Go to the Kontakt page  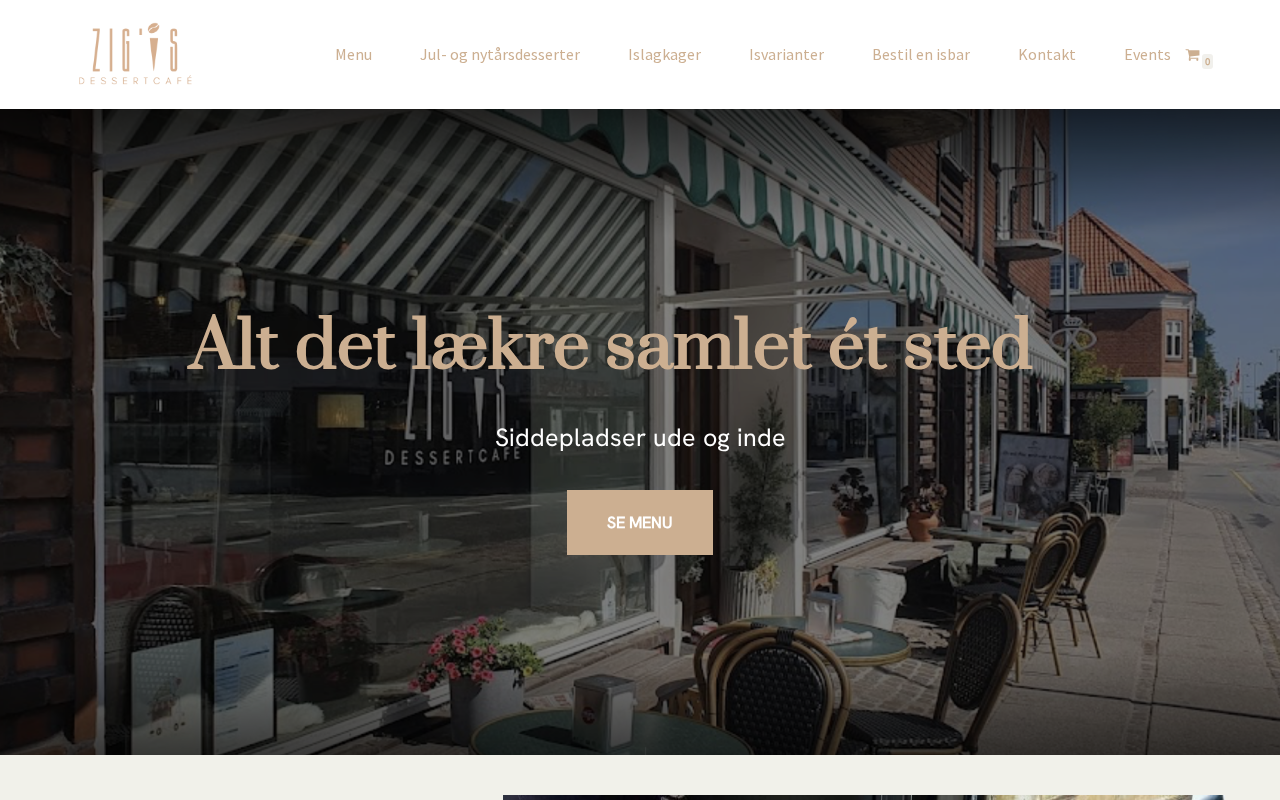click(1047, 55)
